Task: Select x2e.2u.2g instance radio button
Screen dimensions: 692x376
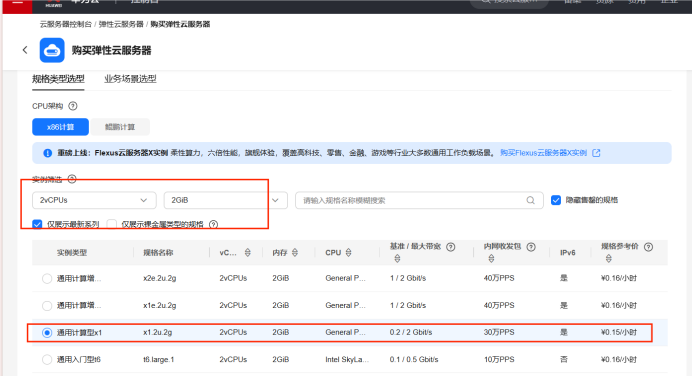Action: (x=47, y=278)
